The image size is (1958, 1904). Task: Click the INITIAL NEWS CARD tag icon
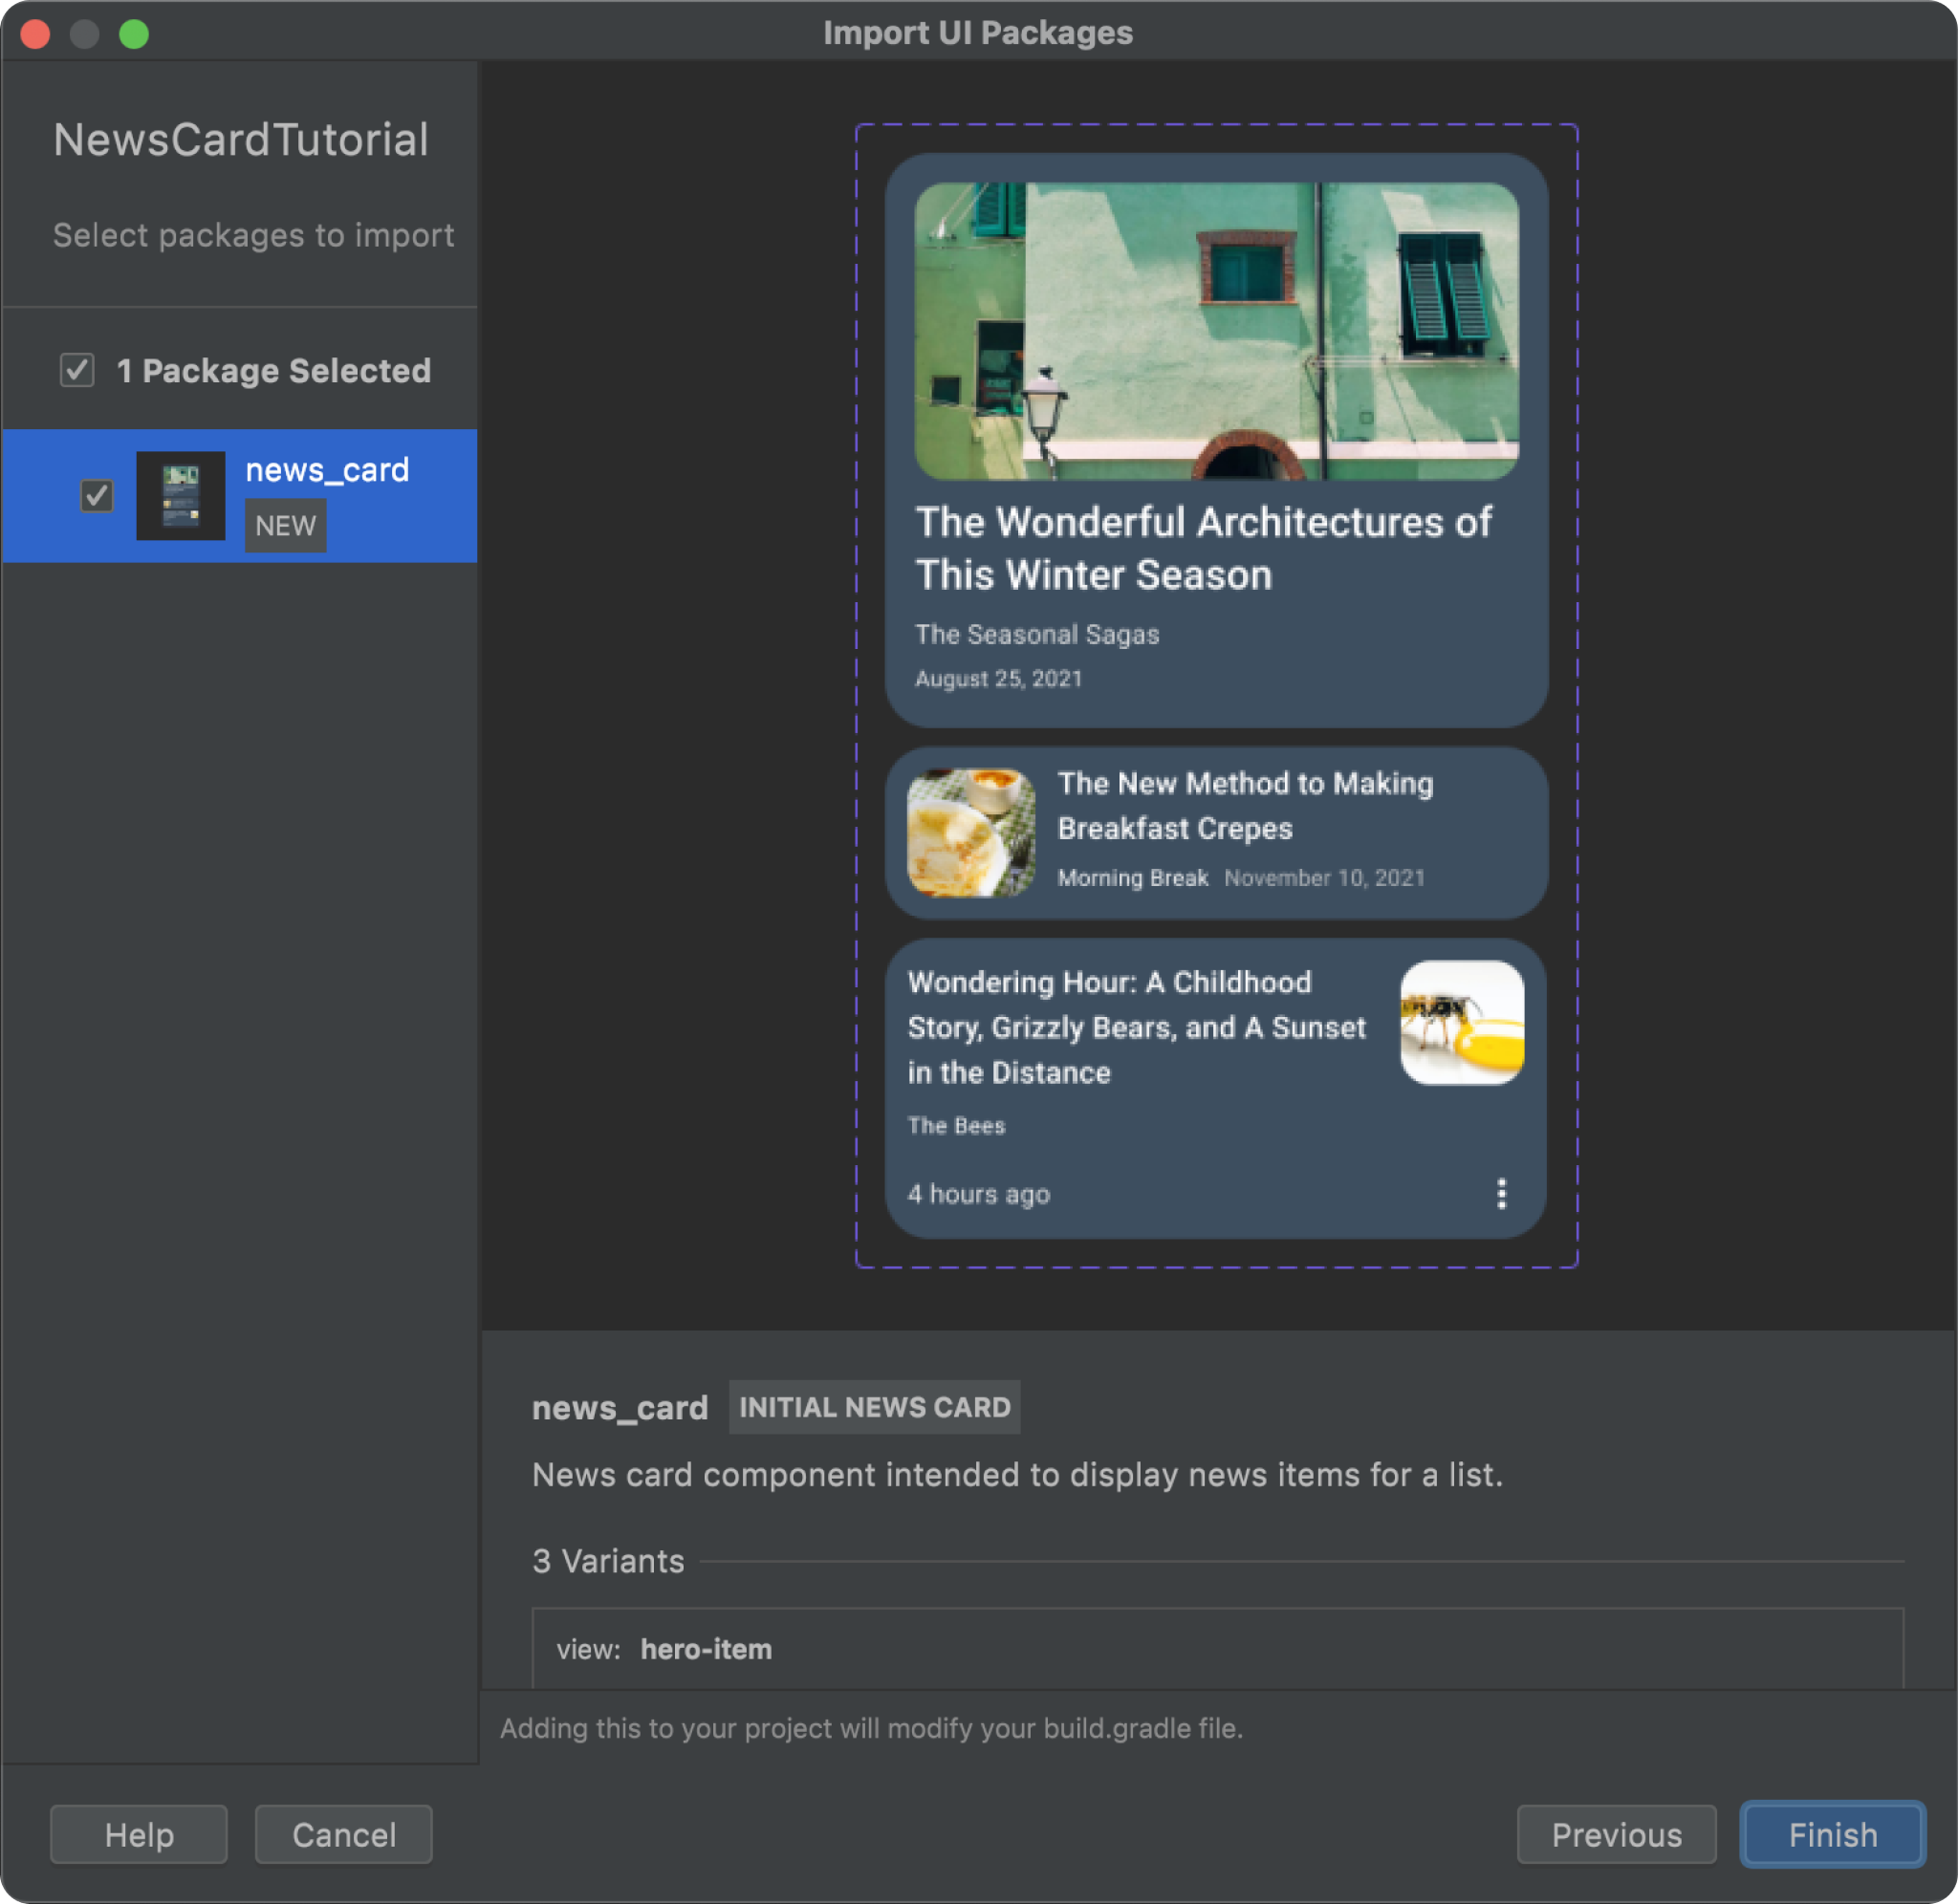click(x=872, y=1406)
